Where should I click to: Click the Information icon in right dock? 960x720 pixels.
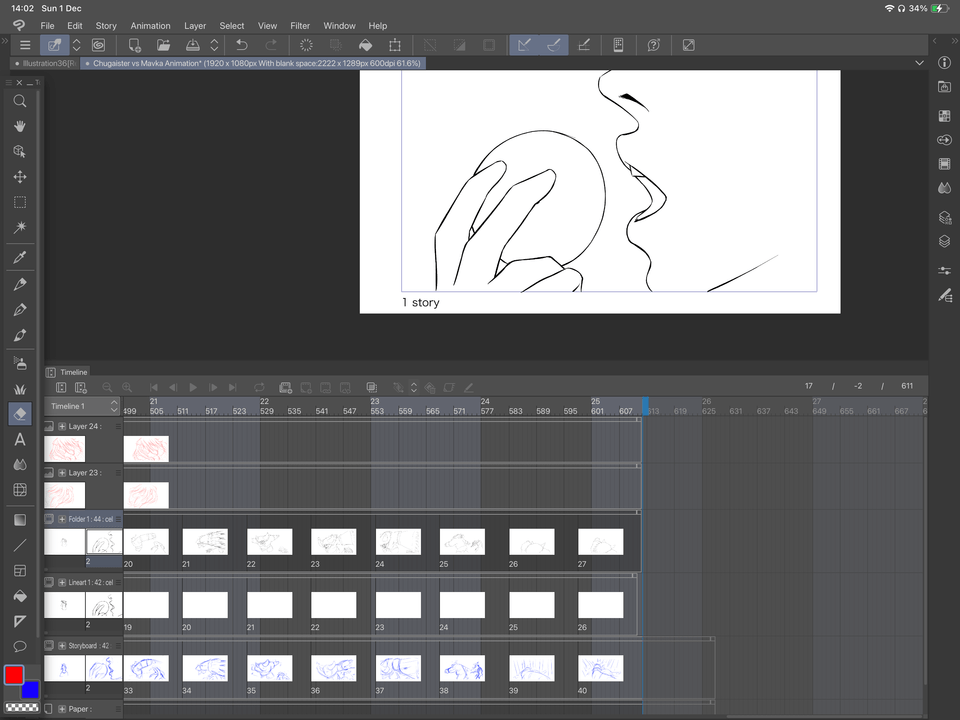tap(944, 62)
